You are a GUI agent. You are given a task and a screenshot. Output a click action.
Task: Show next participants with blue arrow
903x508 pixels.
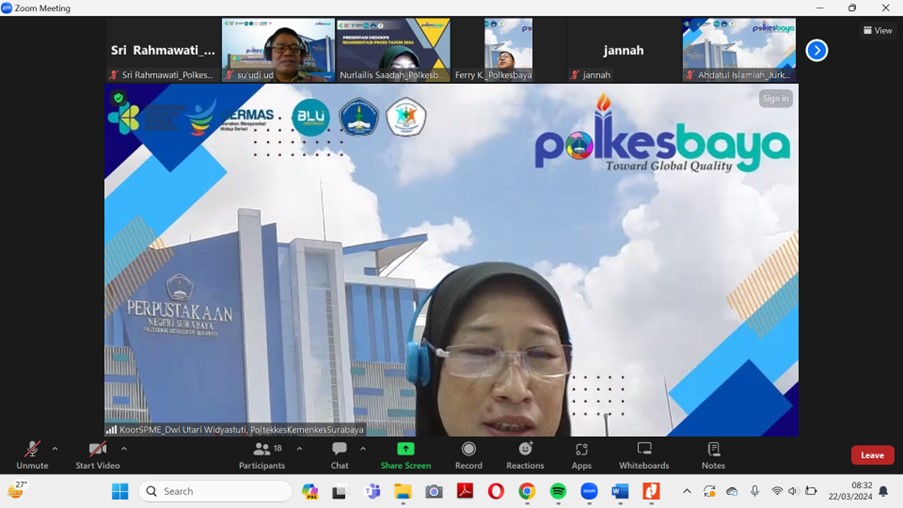(817, 50)
